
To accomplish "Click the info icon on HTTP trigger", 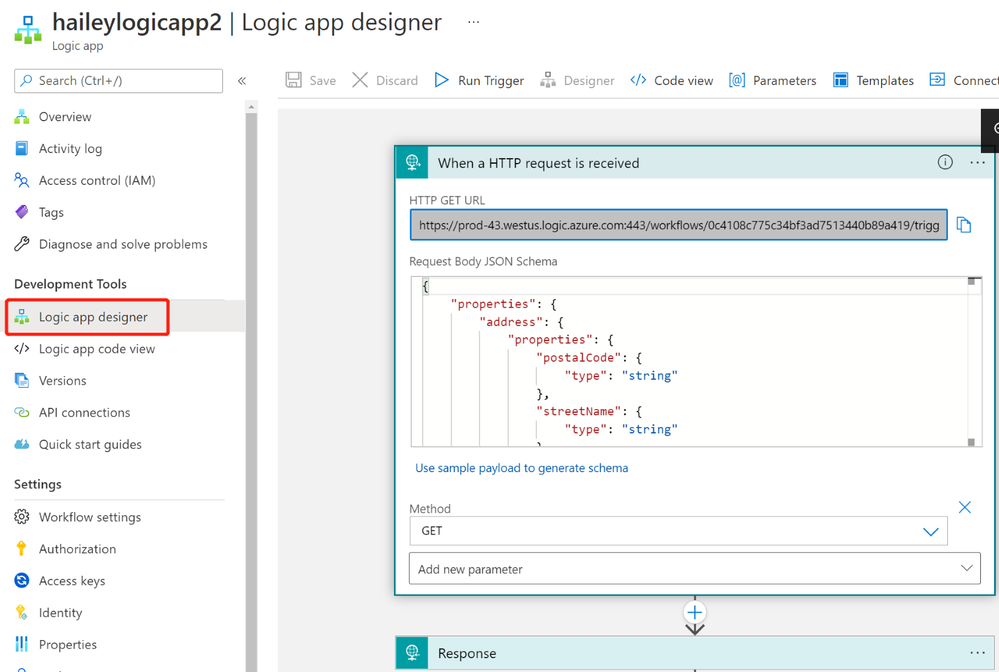I will coord(945,162).
